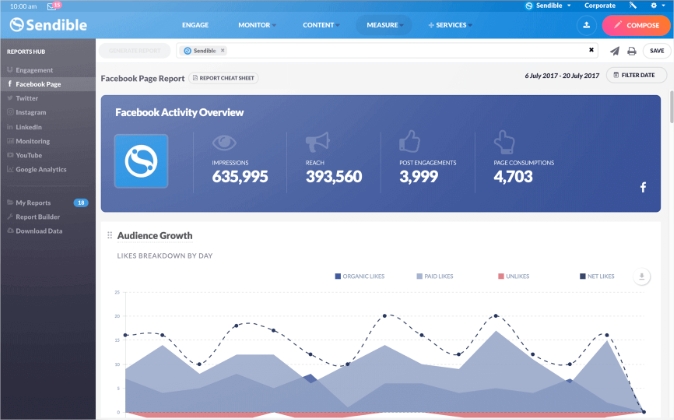Click the Save button
This screenshot has width=674, height=420.
tap(657, 51)
